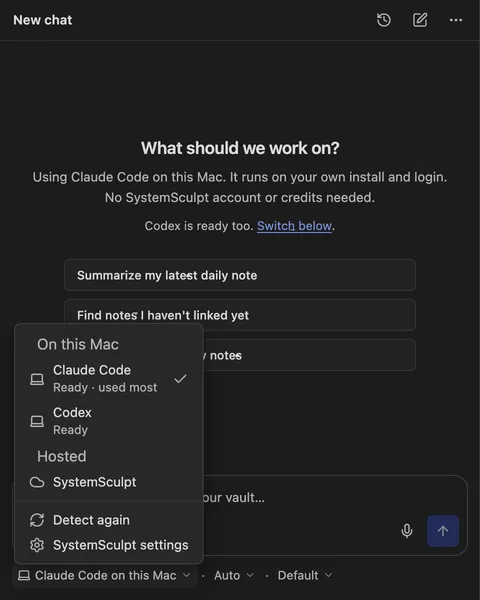
Task: Select SystemSculpt hosted option
Action: [109, 482]
